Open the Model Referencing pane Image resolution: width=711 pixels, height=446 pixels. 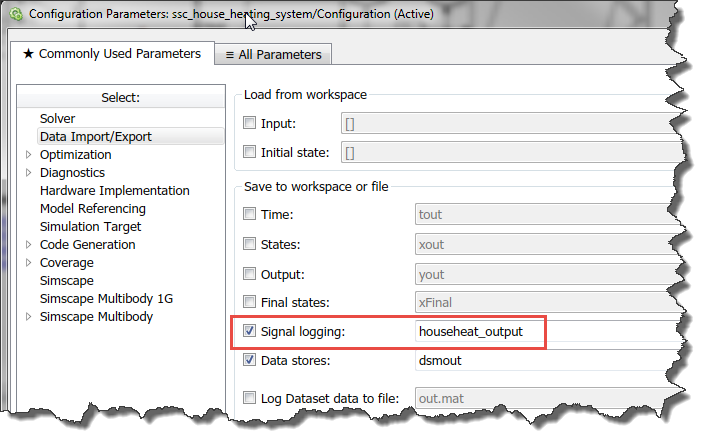click(x=93, y=209)
